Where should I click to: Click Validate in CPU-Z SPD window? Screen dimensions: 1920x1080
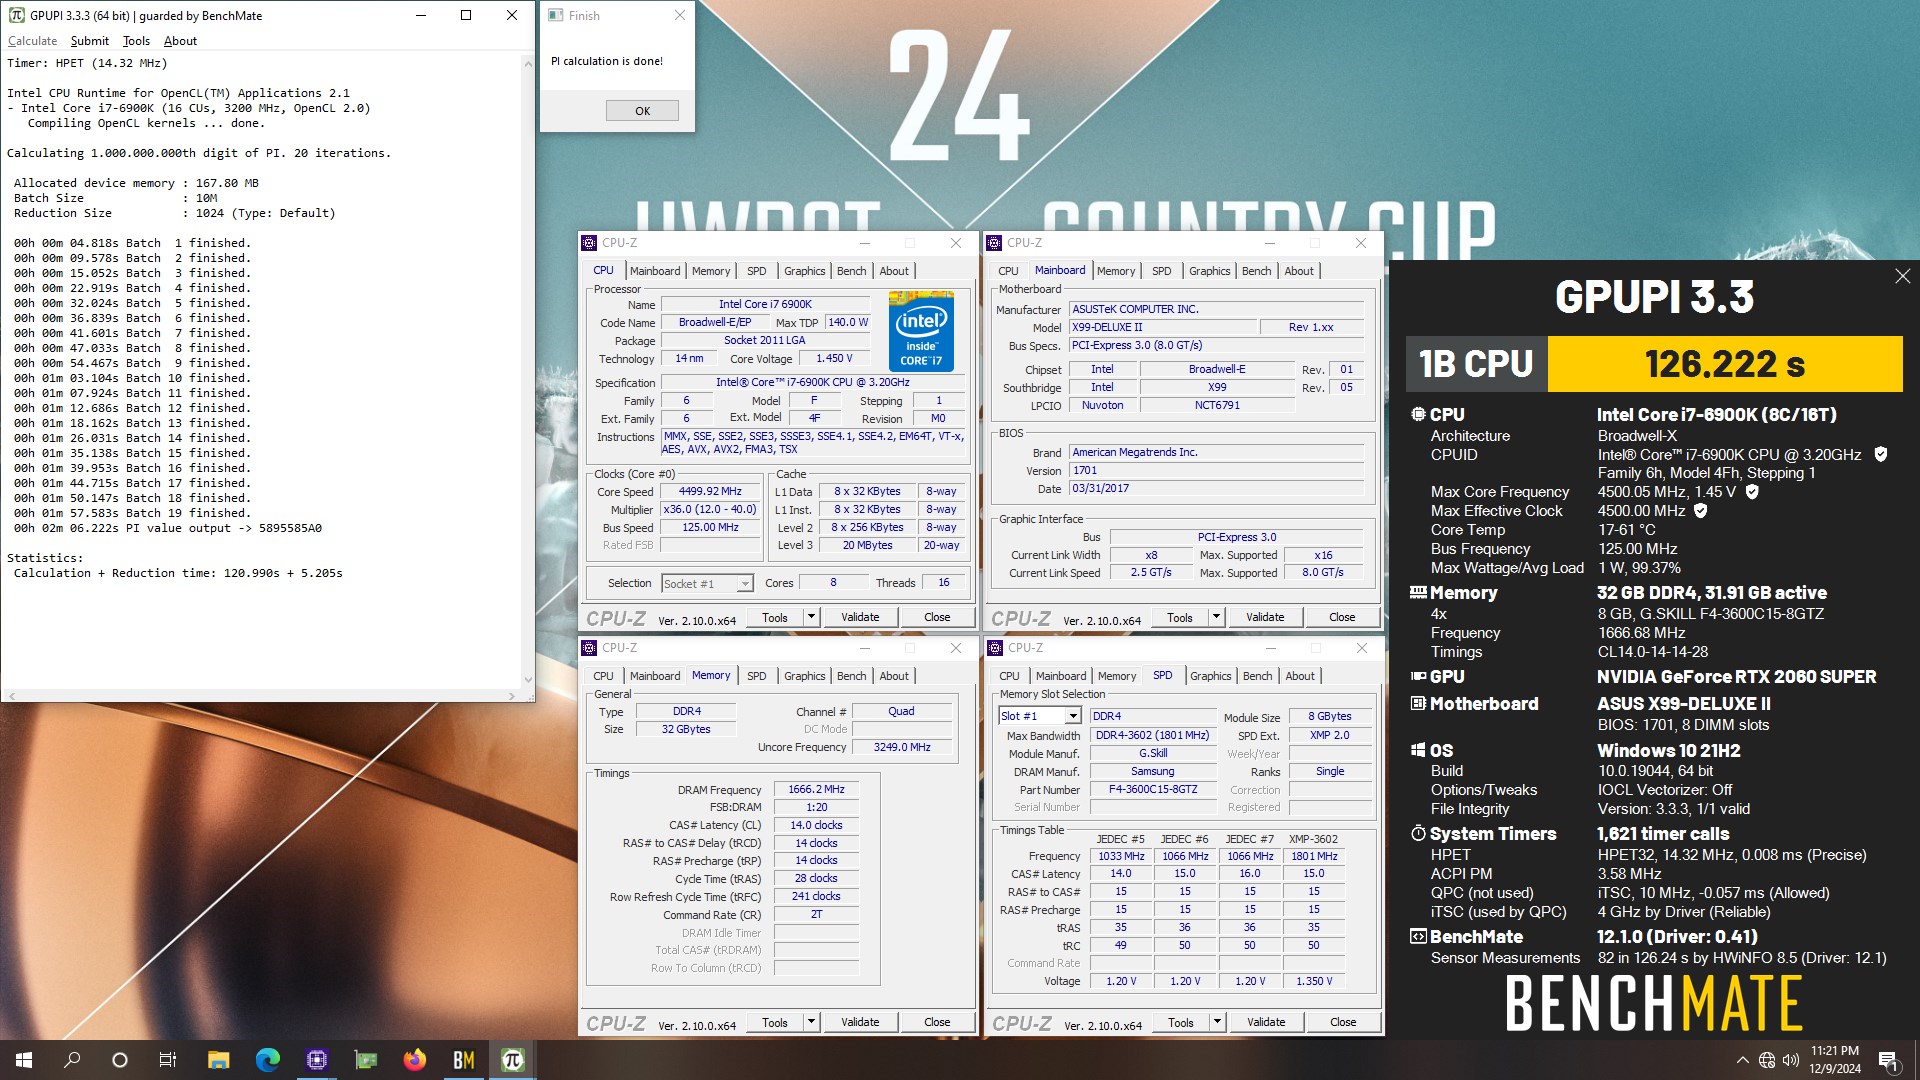coord(1266,1022)
